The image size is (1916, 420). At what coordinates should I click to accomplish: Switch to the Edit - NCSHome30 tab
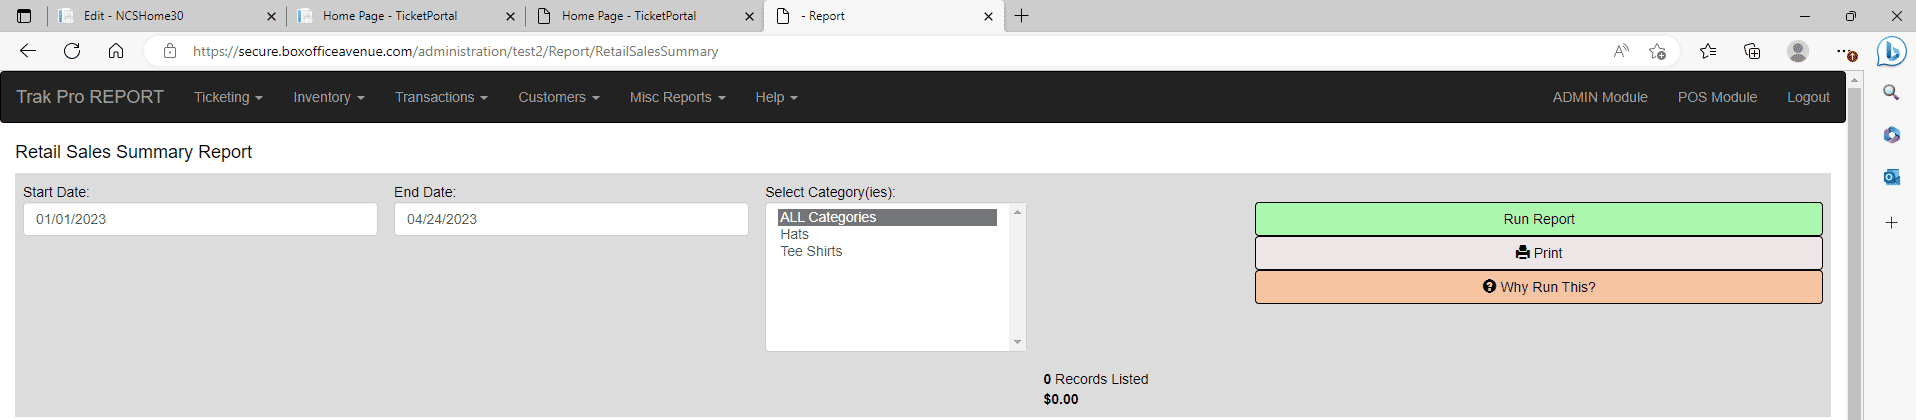click(166, 16)
